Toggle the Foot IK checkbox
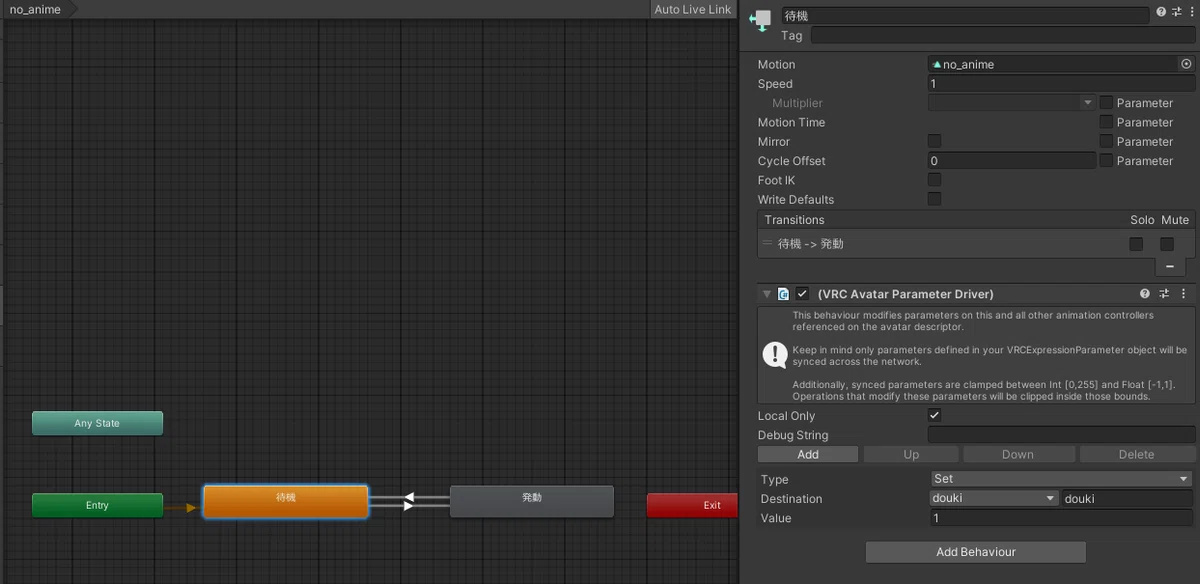 click(x=934, y=180)
